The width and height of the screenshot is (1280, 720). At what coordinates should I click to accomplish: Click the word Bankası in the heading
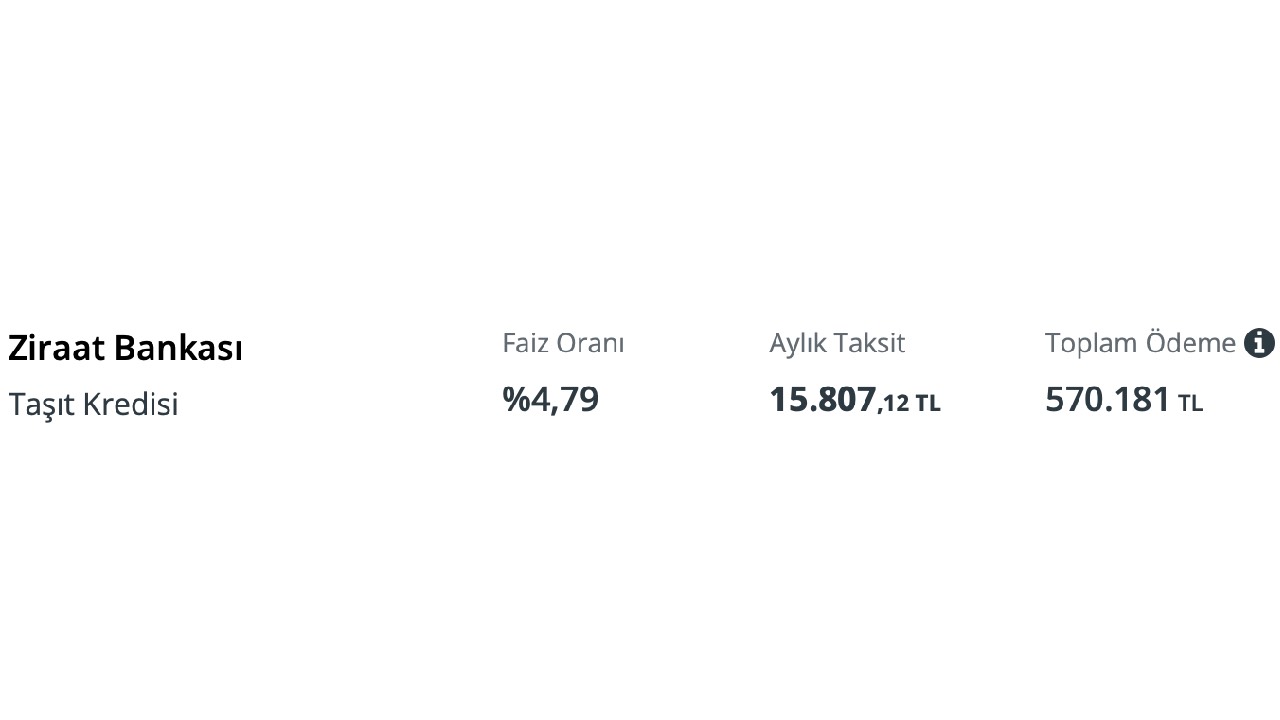click(178, 348)
